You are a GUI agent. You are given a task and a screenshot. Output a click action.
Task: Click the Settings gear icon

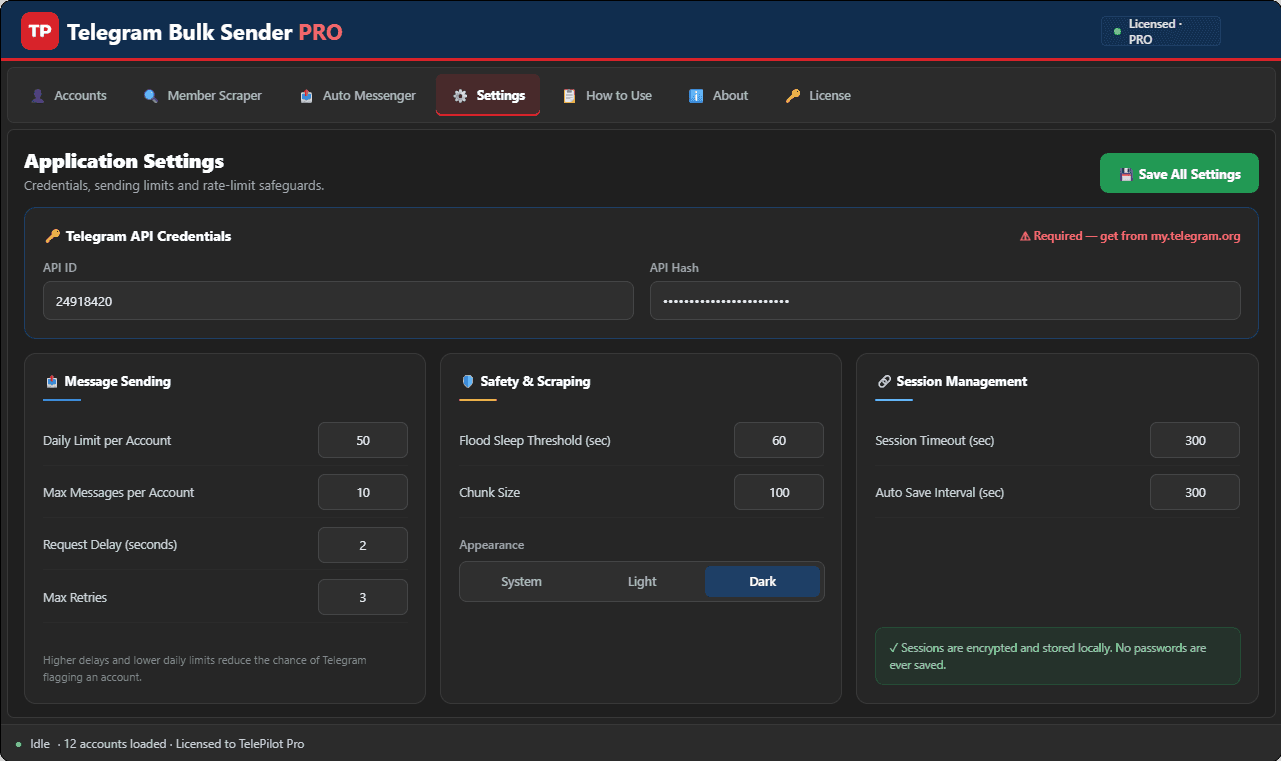pyautogui.click(x=460, y=96)
